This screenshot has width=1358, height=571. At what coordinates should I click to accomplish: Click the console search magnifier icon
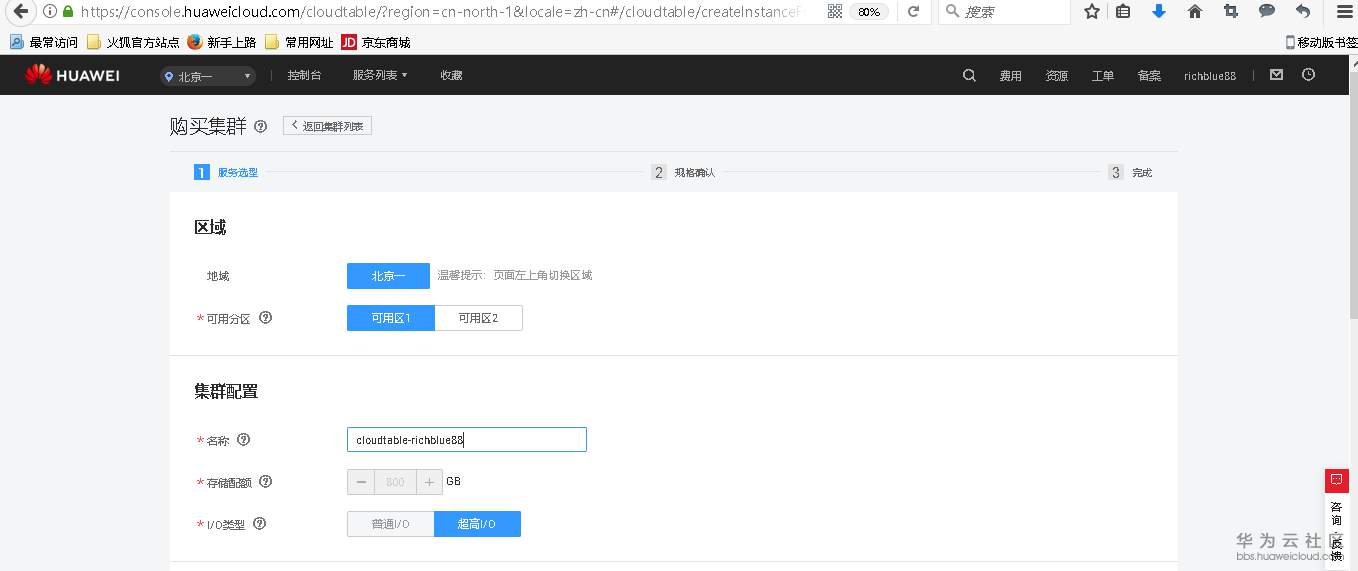click(969, 75)
